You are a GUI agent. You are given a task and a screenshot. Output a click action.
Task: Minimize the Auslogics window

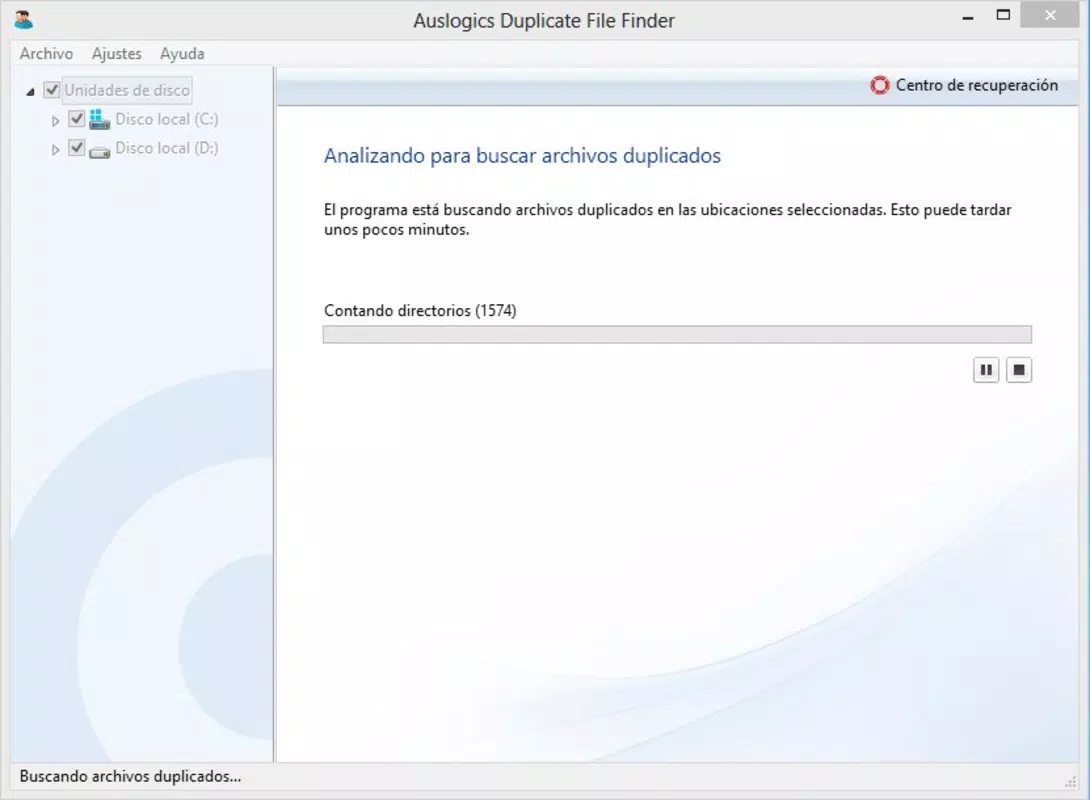click(967, 17)
